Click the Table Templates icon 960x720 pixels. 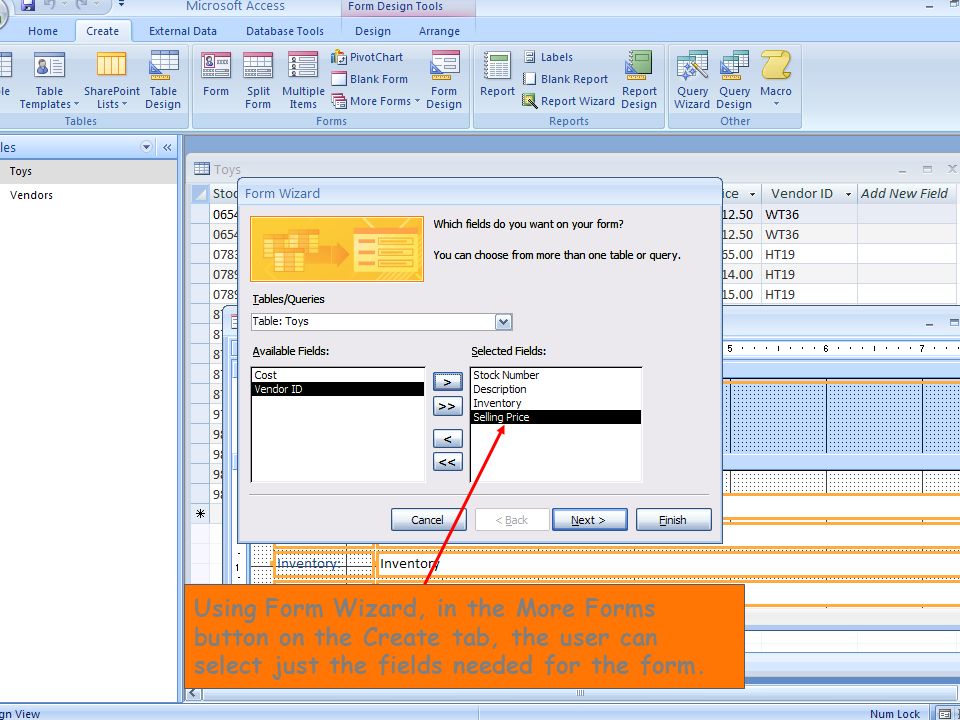(49, 65)
